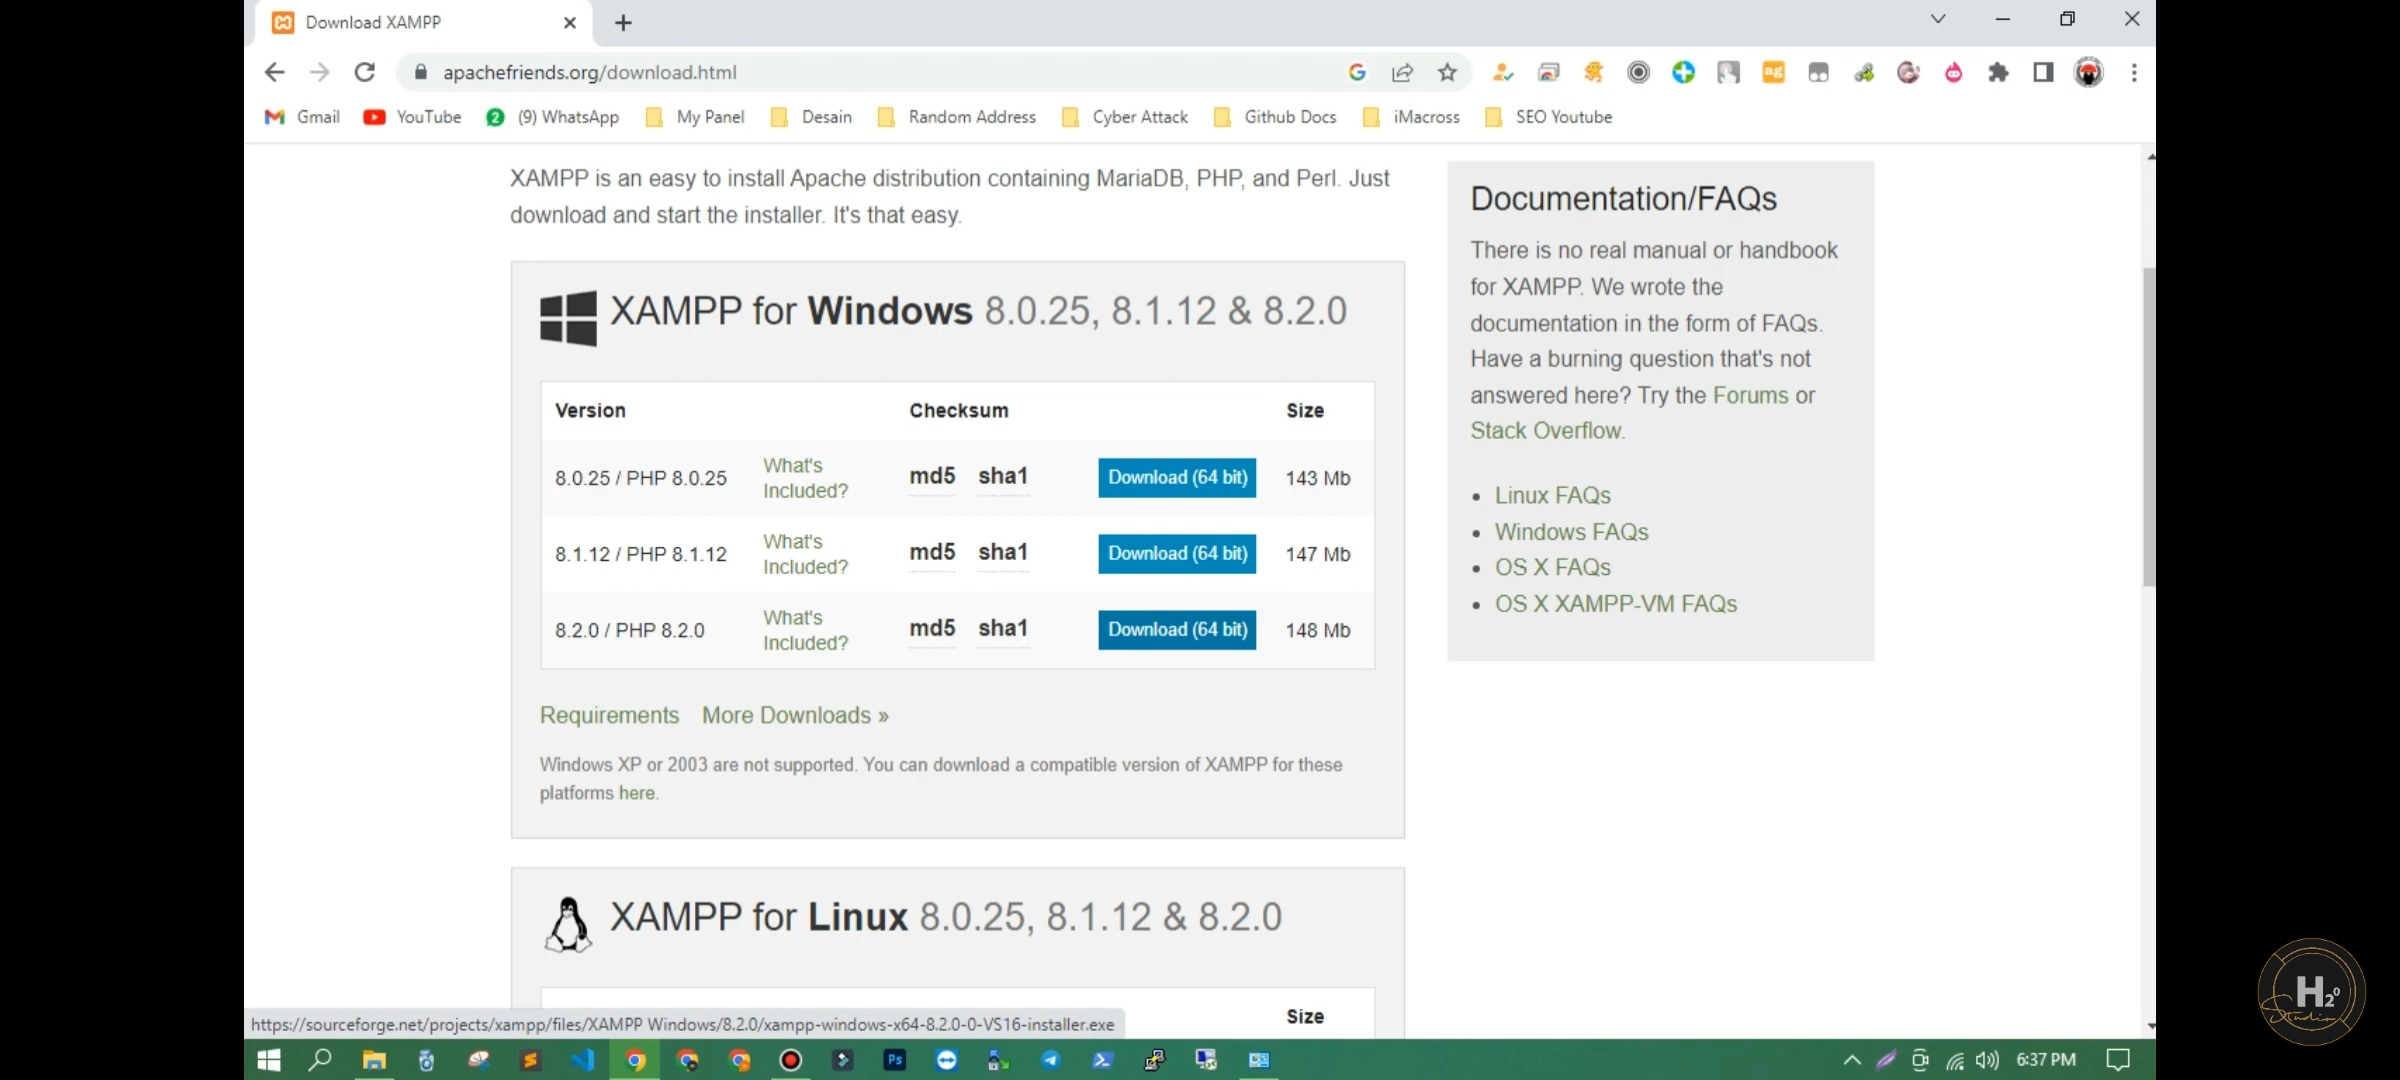Open Github Docs bookmark folder
The width and height of the screenshot is (2400, 1080).
coord(1274,117)
